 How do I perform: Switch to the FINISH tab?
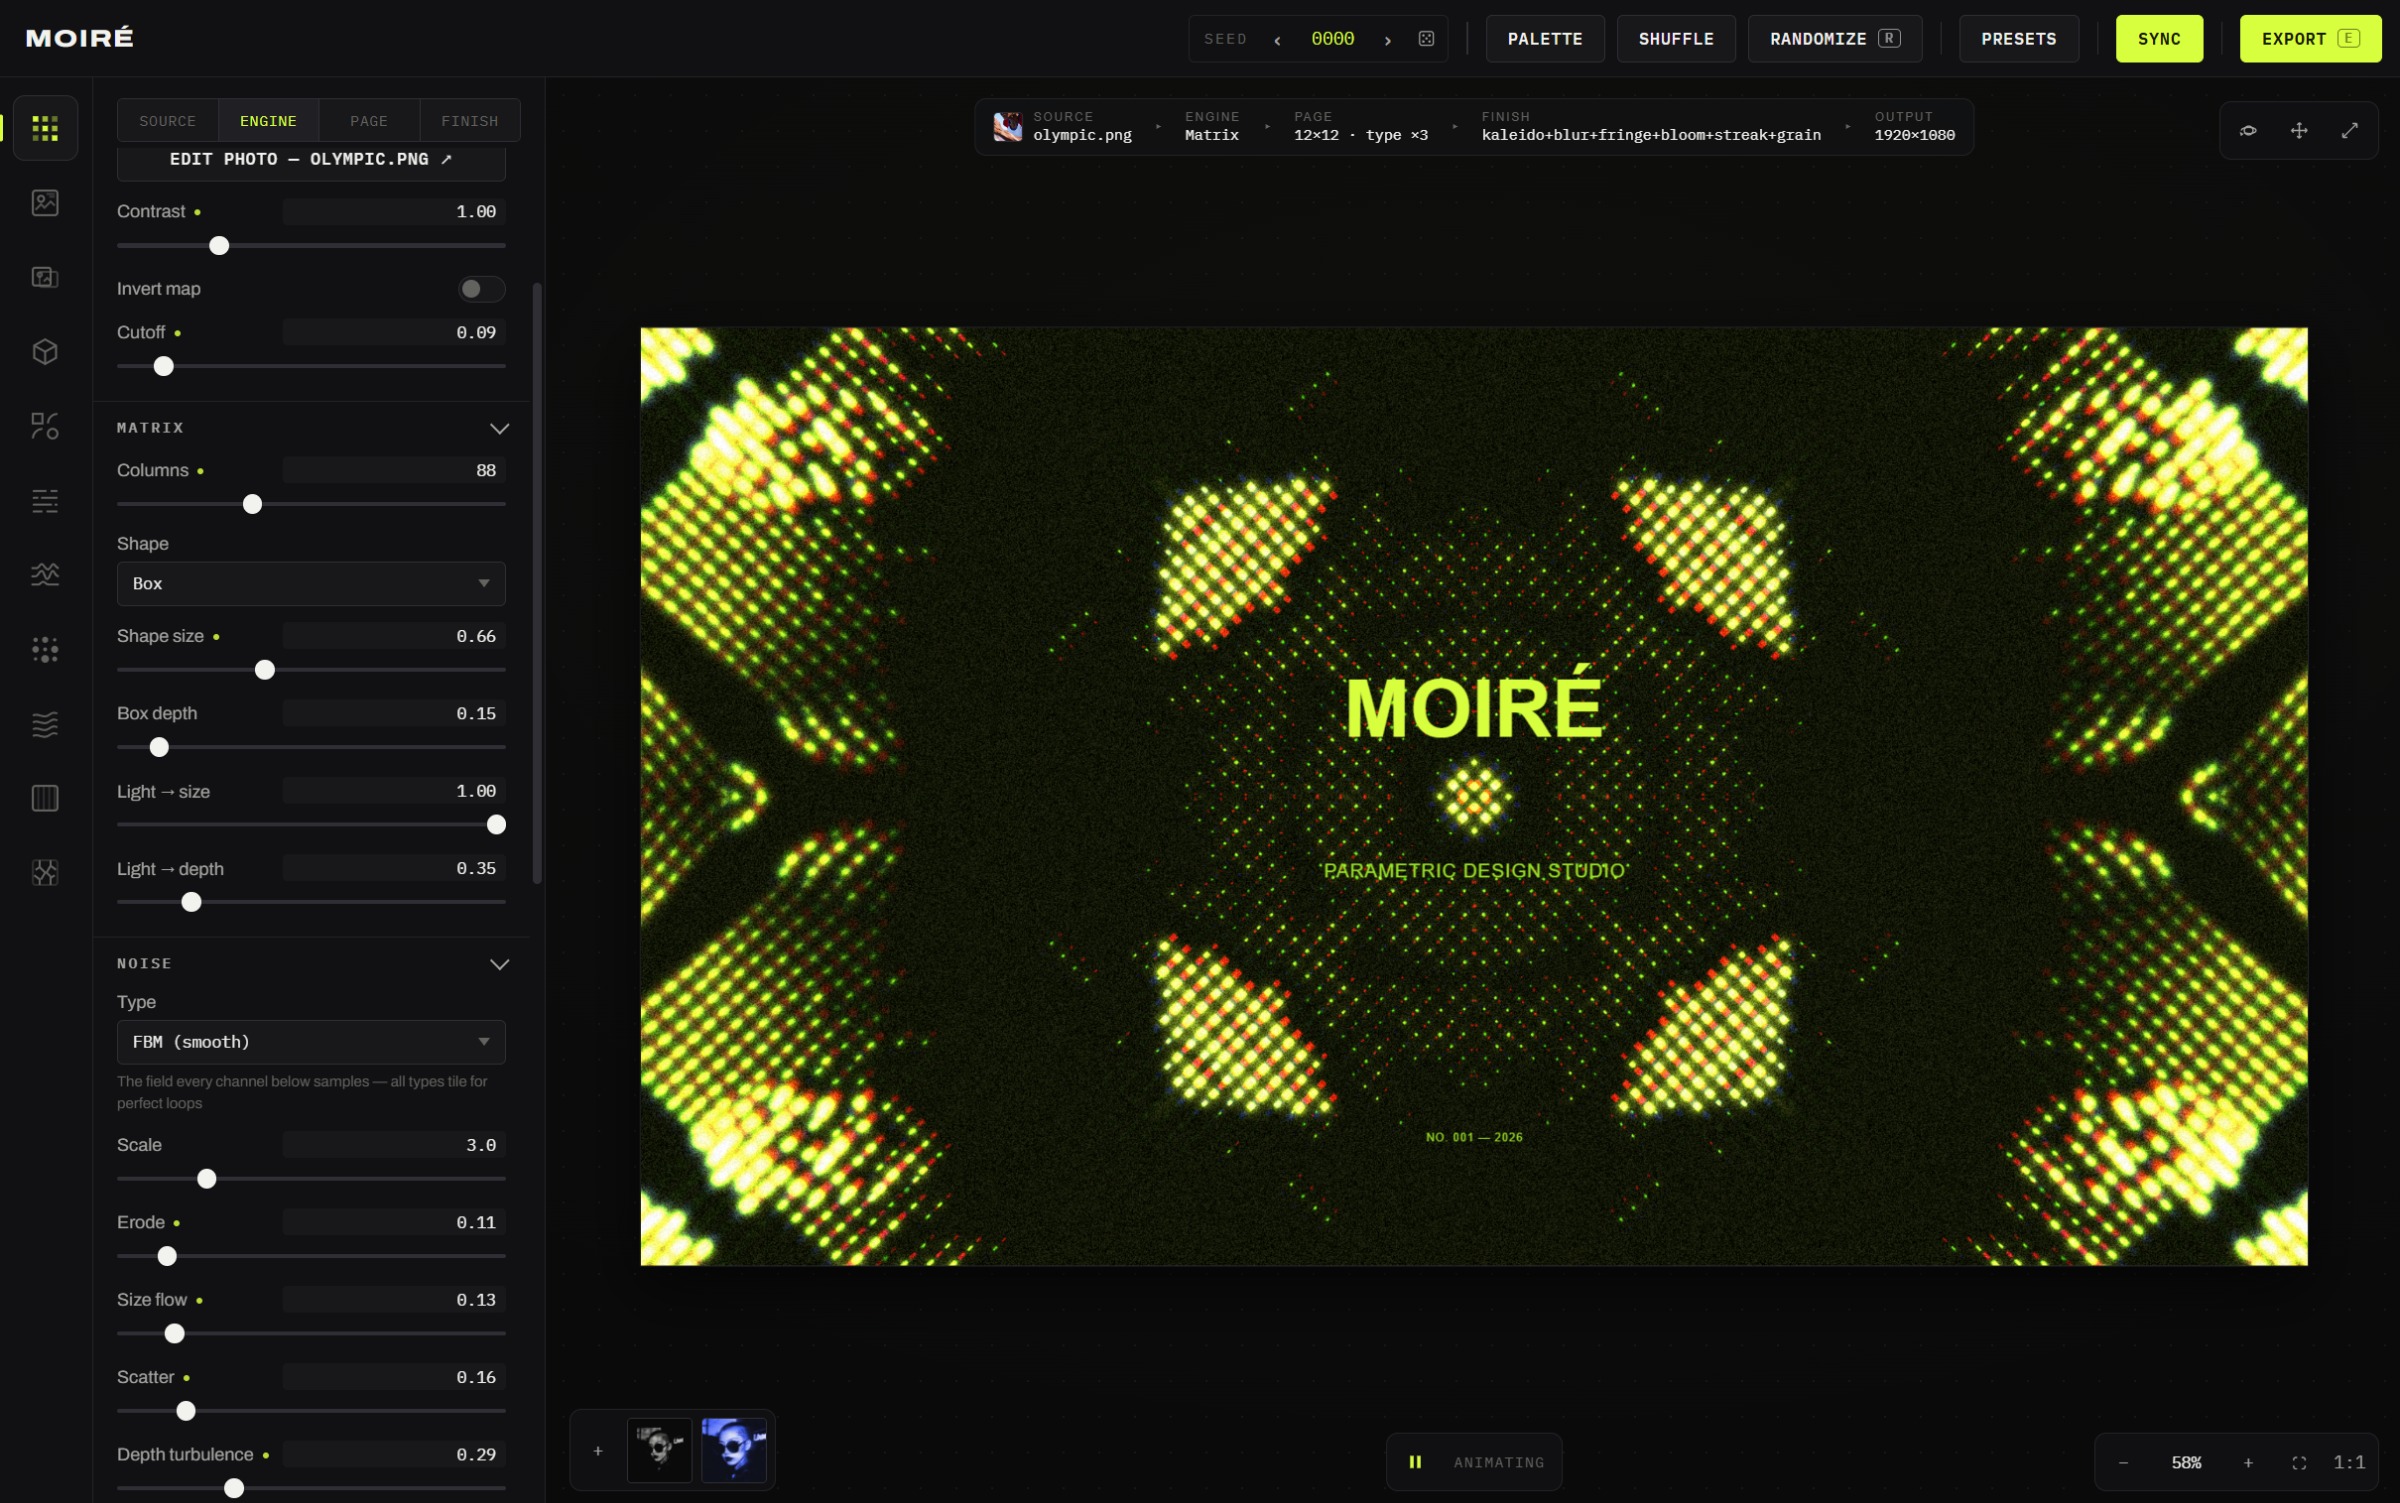tap(470, 121)
